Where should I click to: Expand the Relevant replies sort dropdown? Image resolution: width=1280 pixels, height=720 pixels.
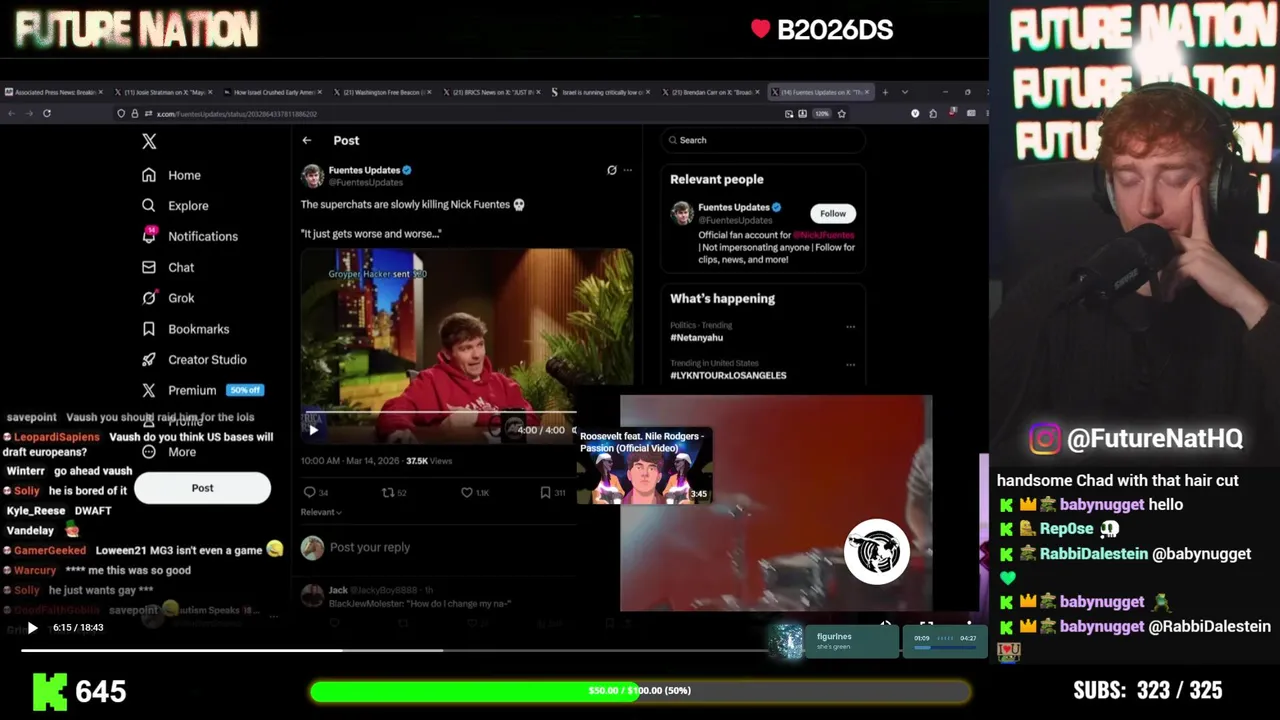(x=321, y=512)
